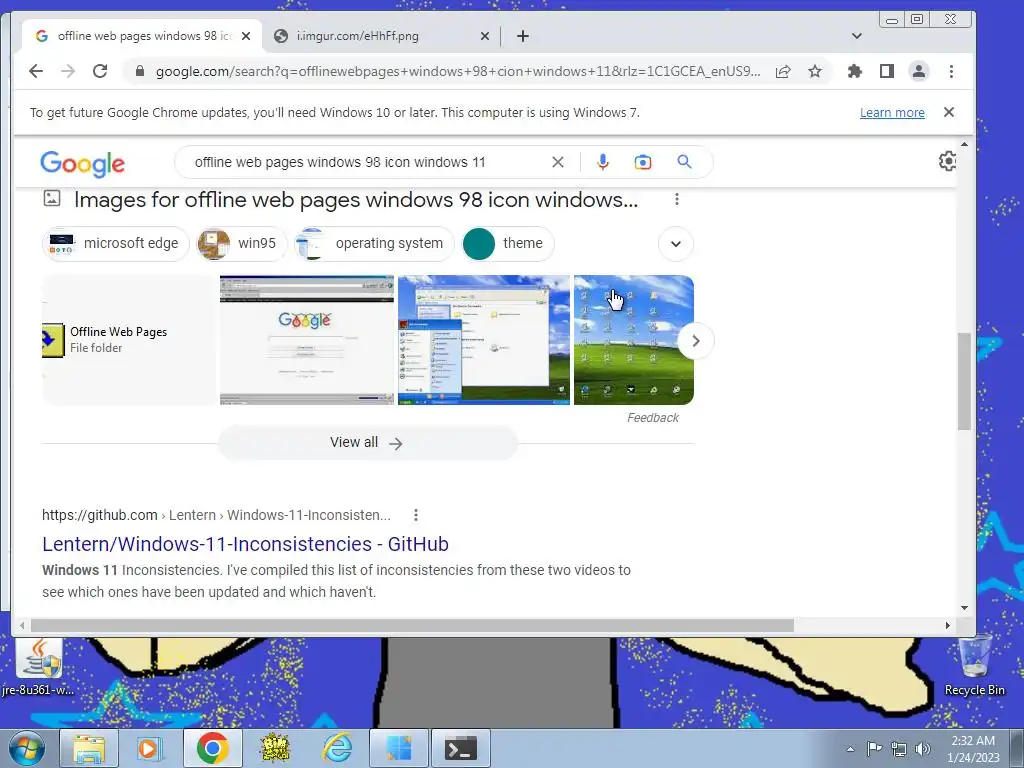Image resolution: width=1024 pixels, height=768 pixels.
Task: Click the Chrome taskbar icon
Action: point(212,748)
